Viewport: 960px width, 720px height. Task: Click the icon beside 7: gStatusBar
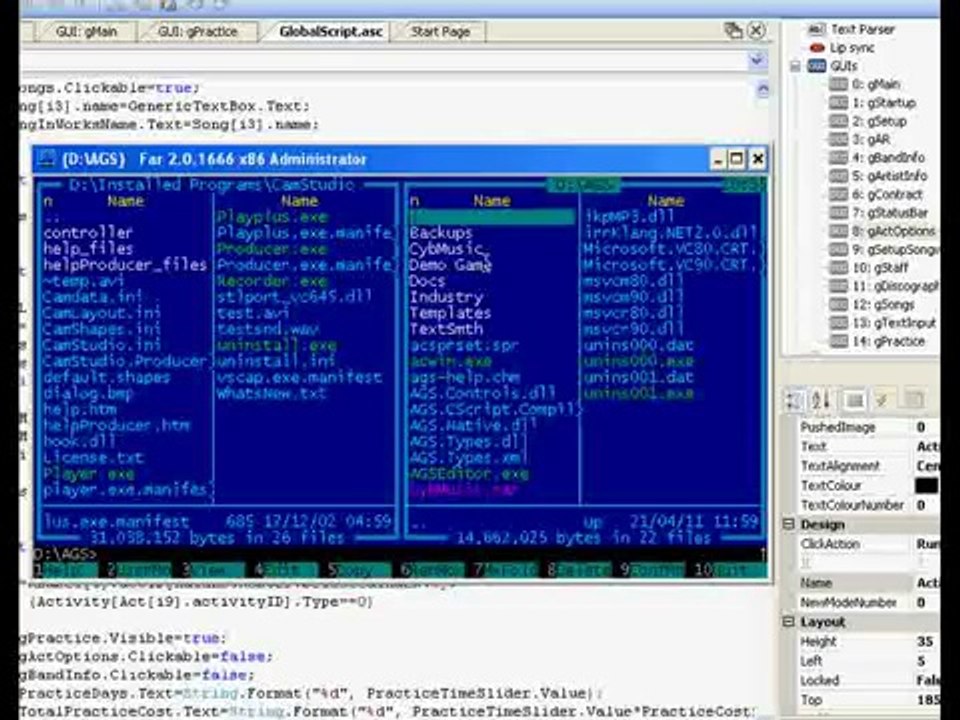pyautogui.click(x=838, y=212)
